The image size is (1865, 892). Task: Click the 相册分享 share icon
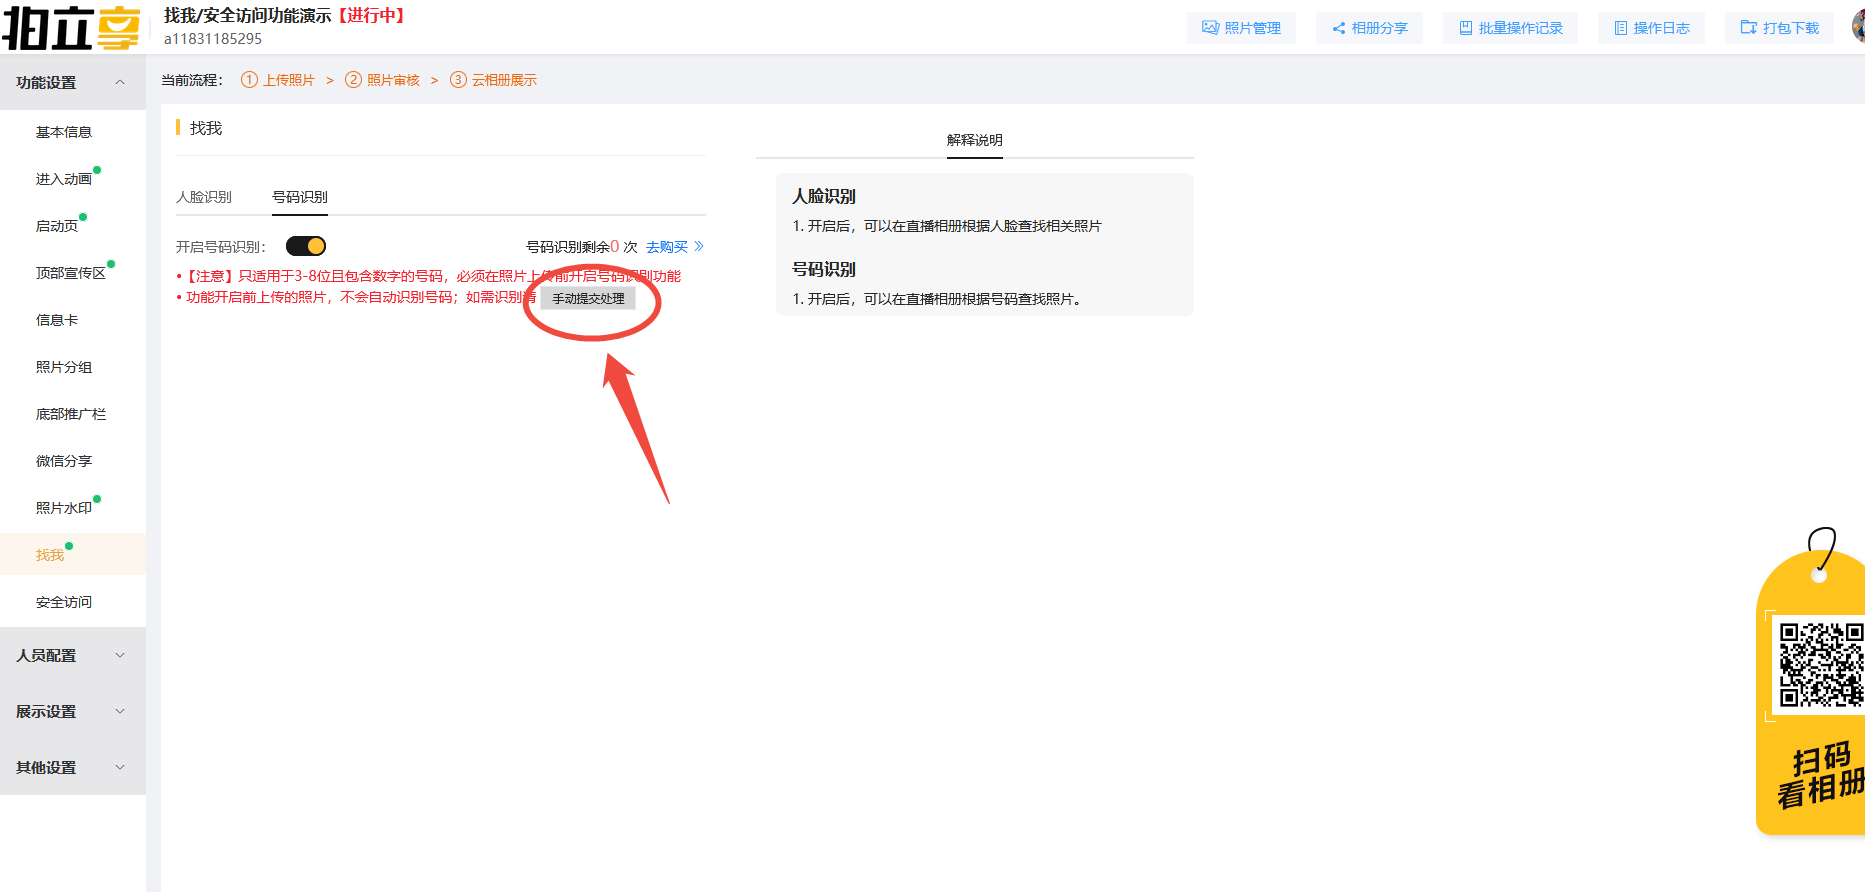(x=1338, y=28)
